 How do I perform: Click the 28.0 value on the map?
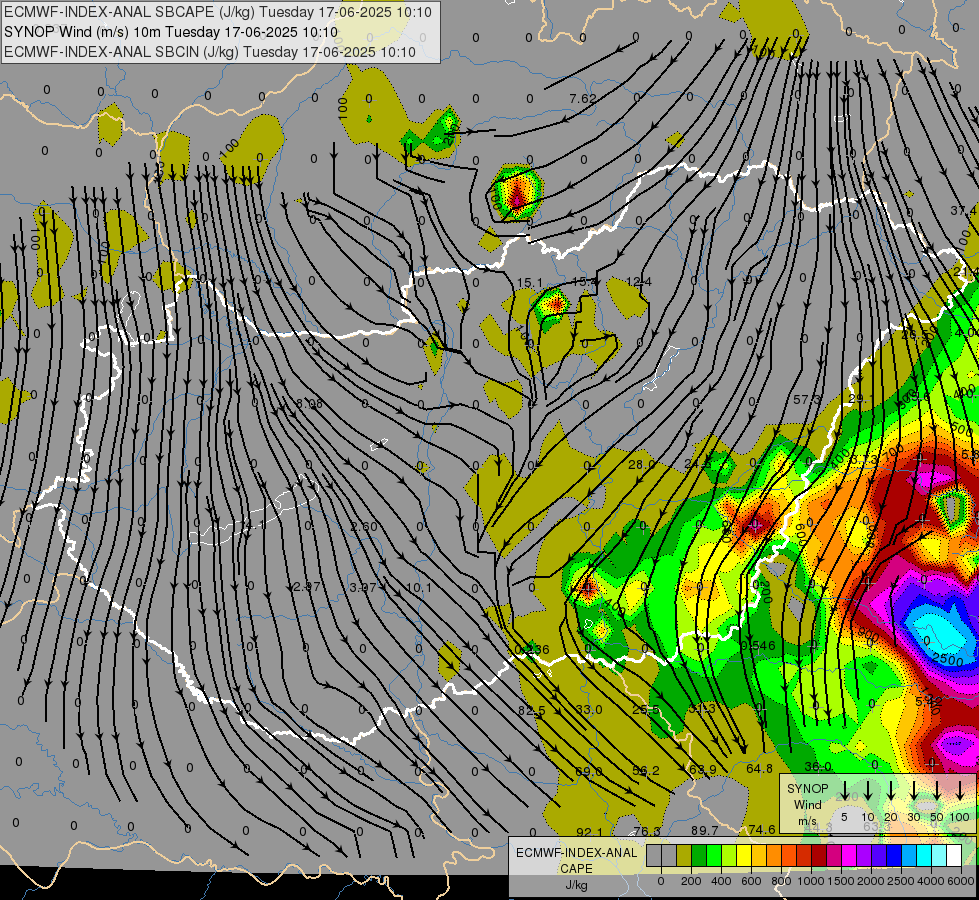click(x=641, y=465)
